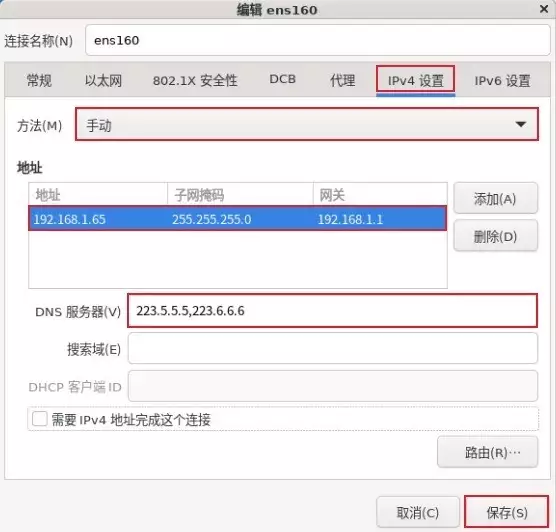Switch to the 常规 tab
This screenshot has height=532, width=556.
coord(39,81)
